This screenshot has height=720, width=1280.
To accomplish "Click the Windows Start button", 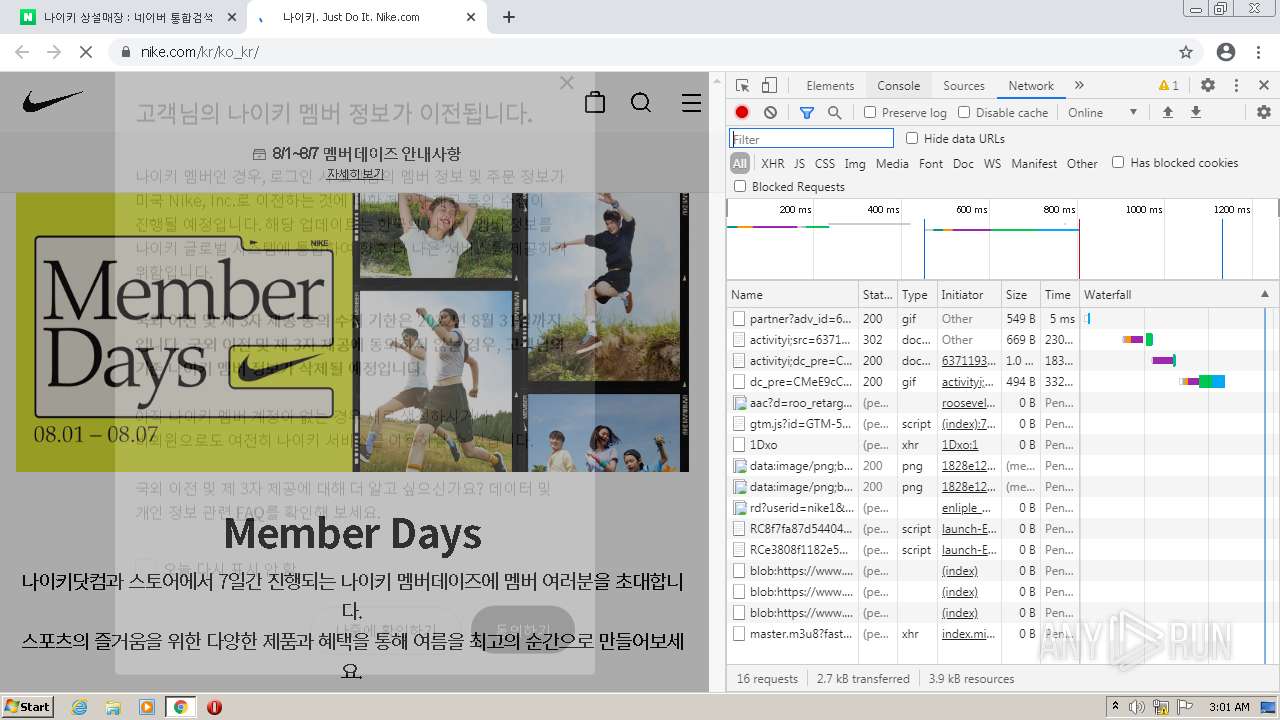I will pos(28,707).
